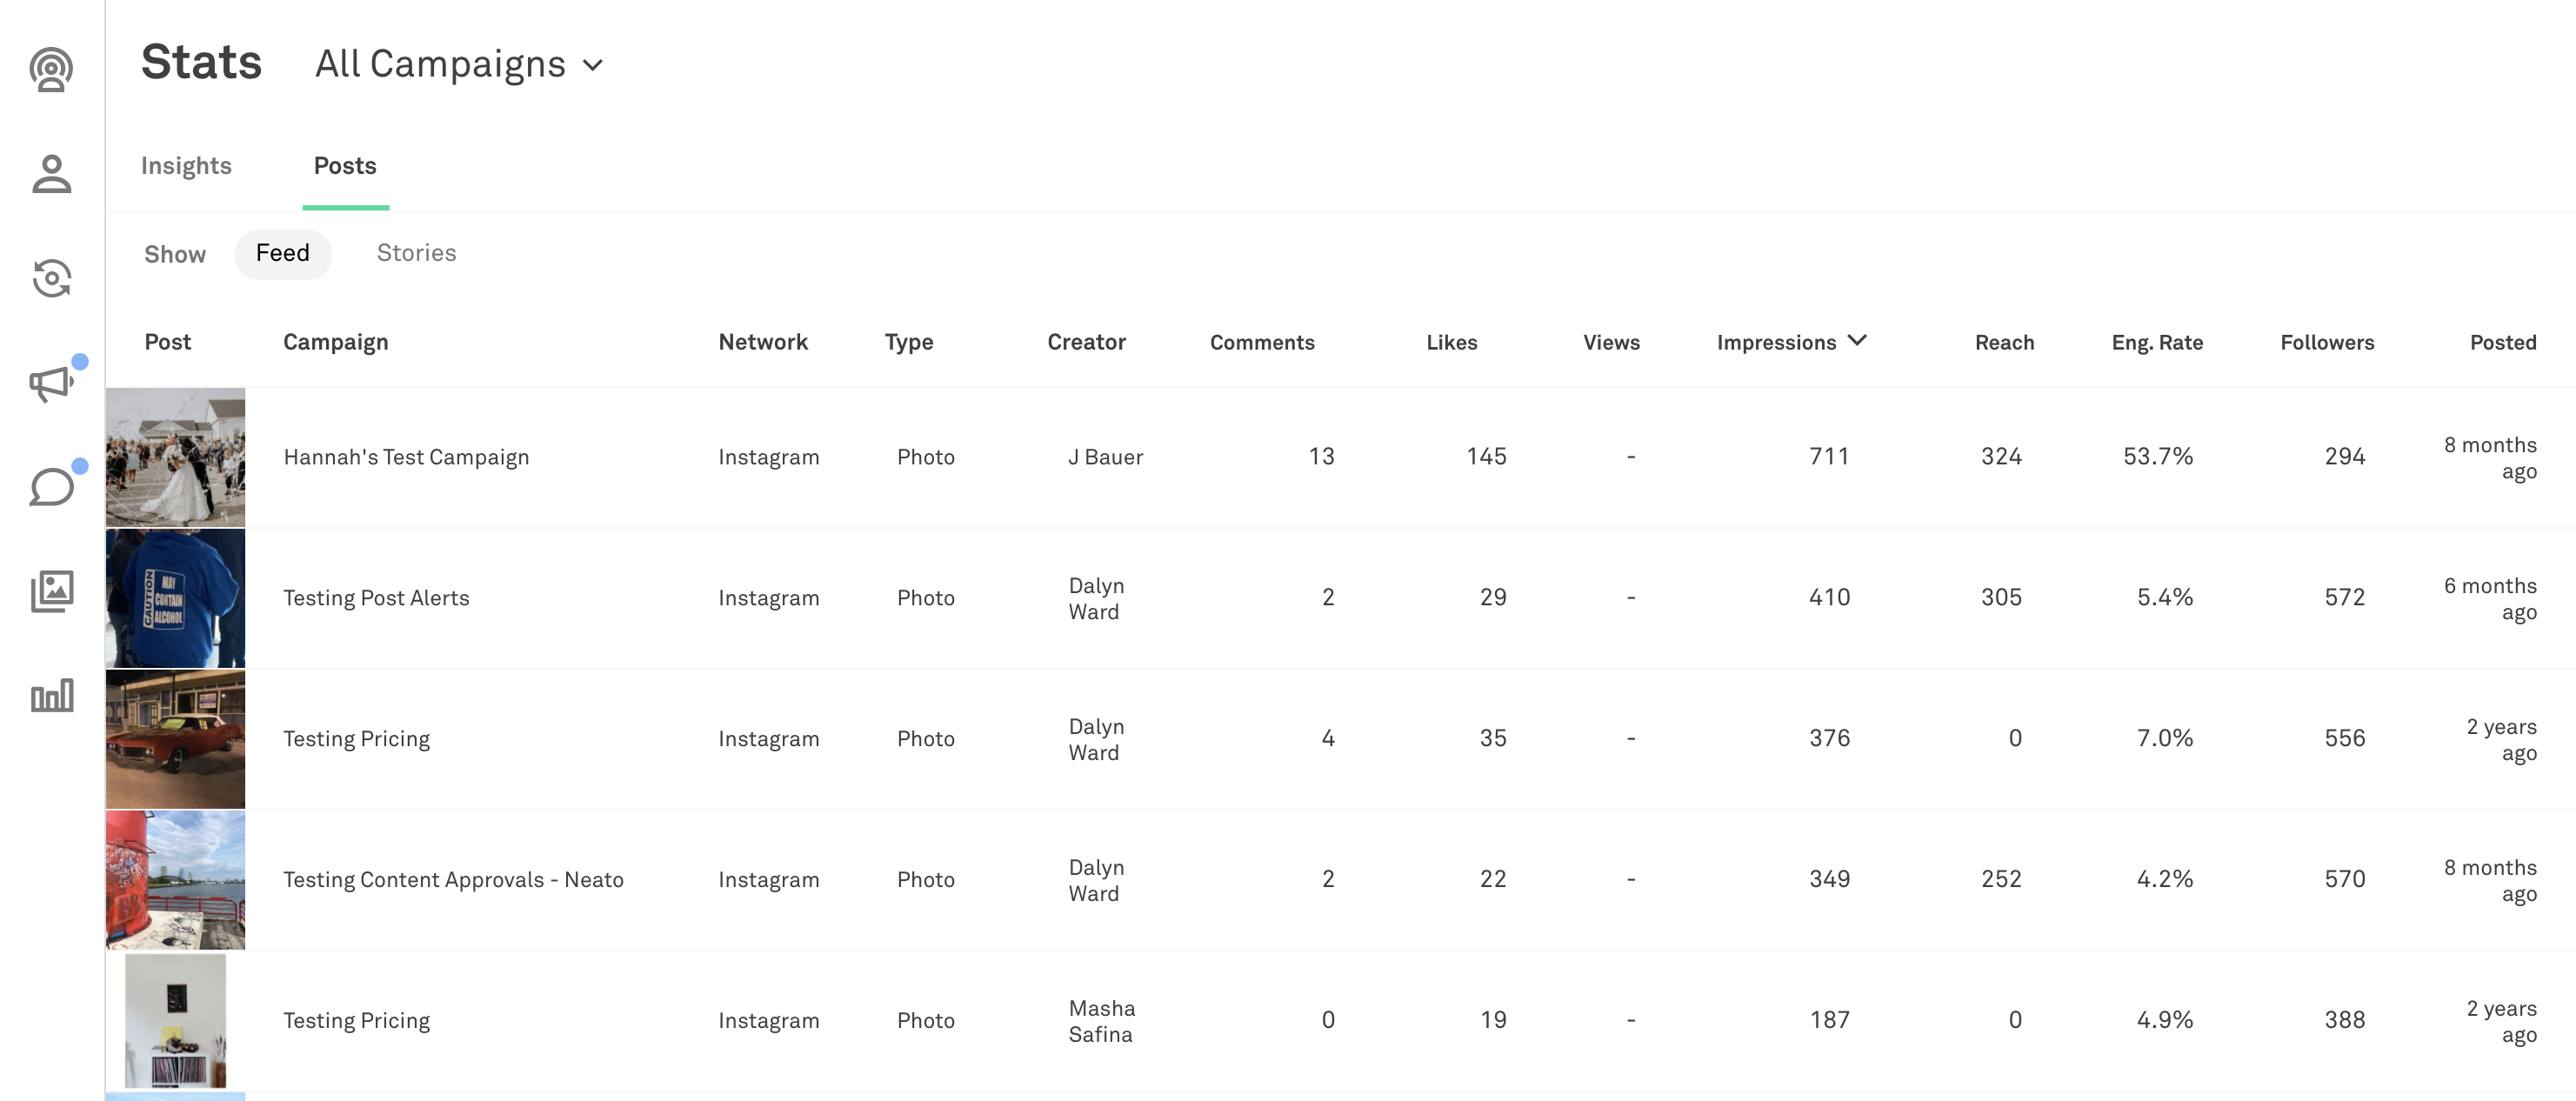2576x1101 pixels.
Task: Click the podcast-style logo icon in sidebar
Action: (51, 70)
